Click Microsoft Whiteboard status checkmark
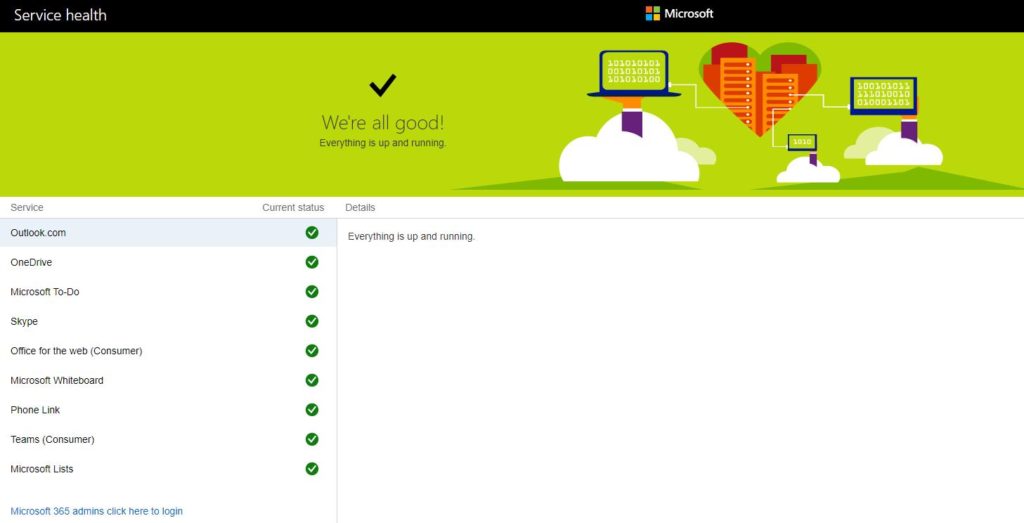 point(312,380)
